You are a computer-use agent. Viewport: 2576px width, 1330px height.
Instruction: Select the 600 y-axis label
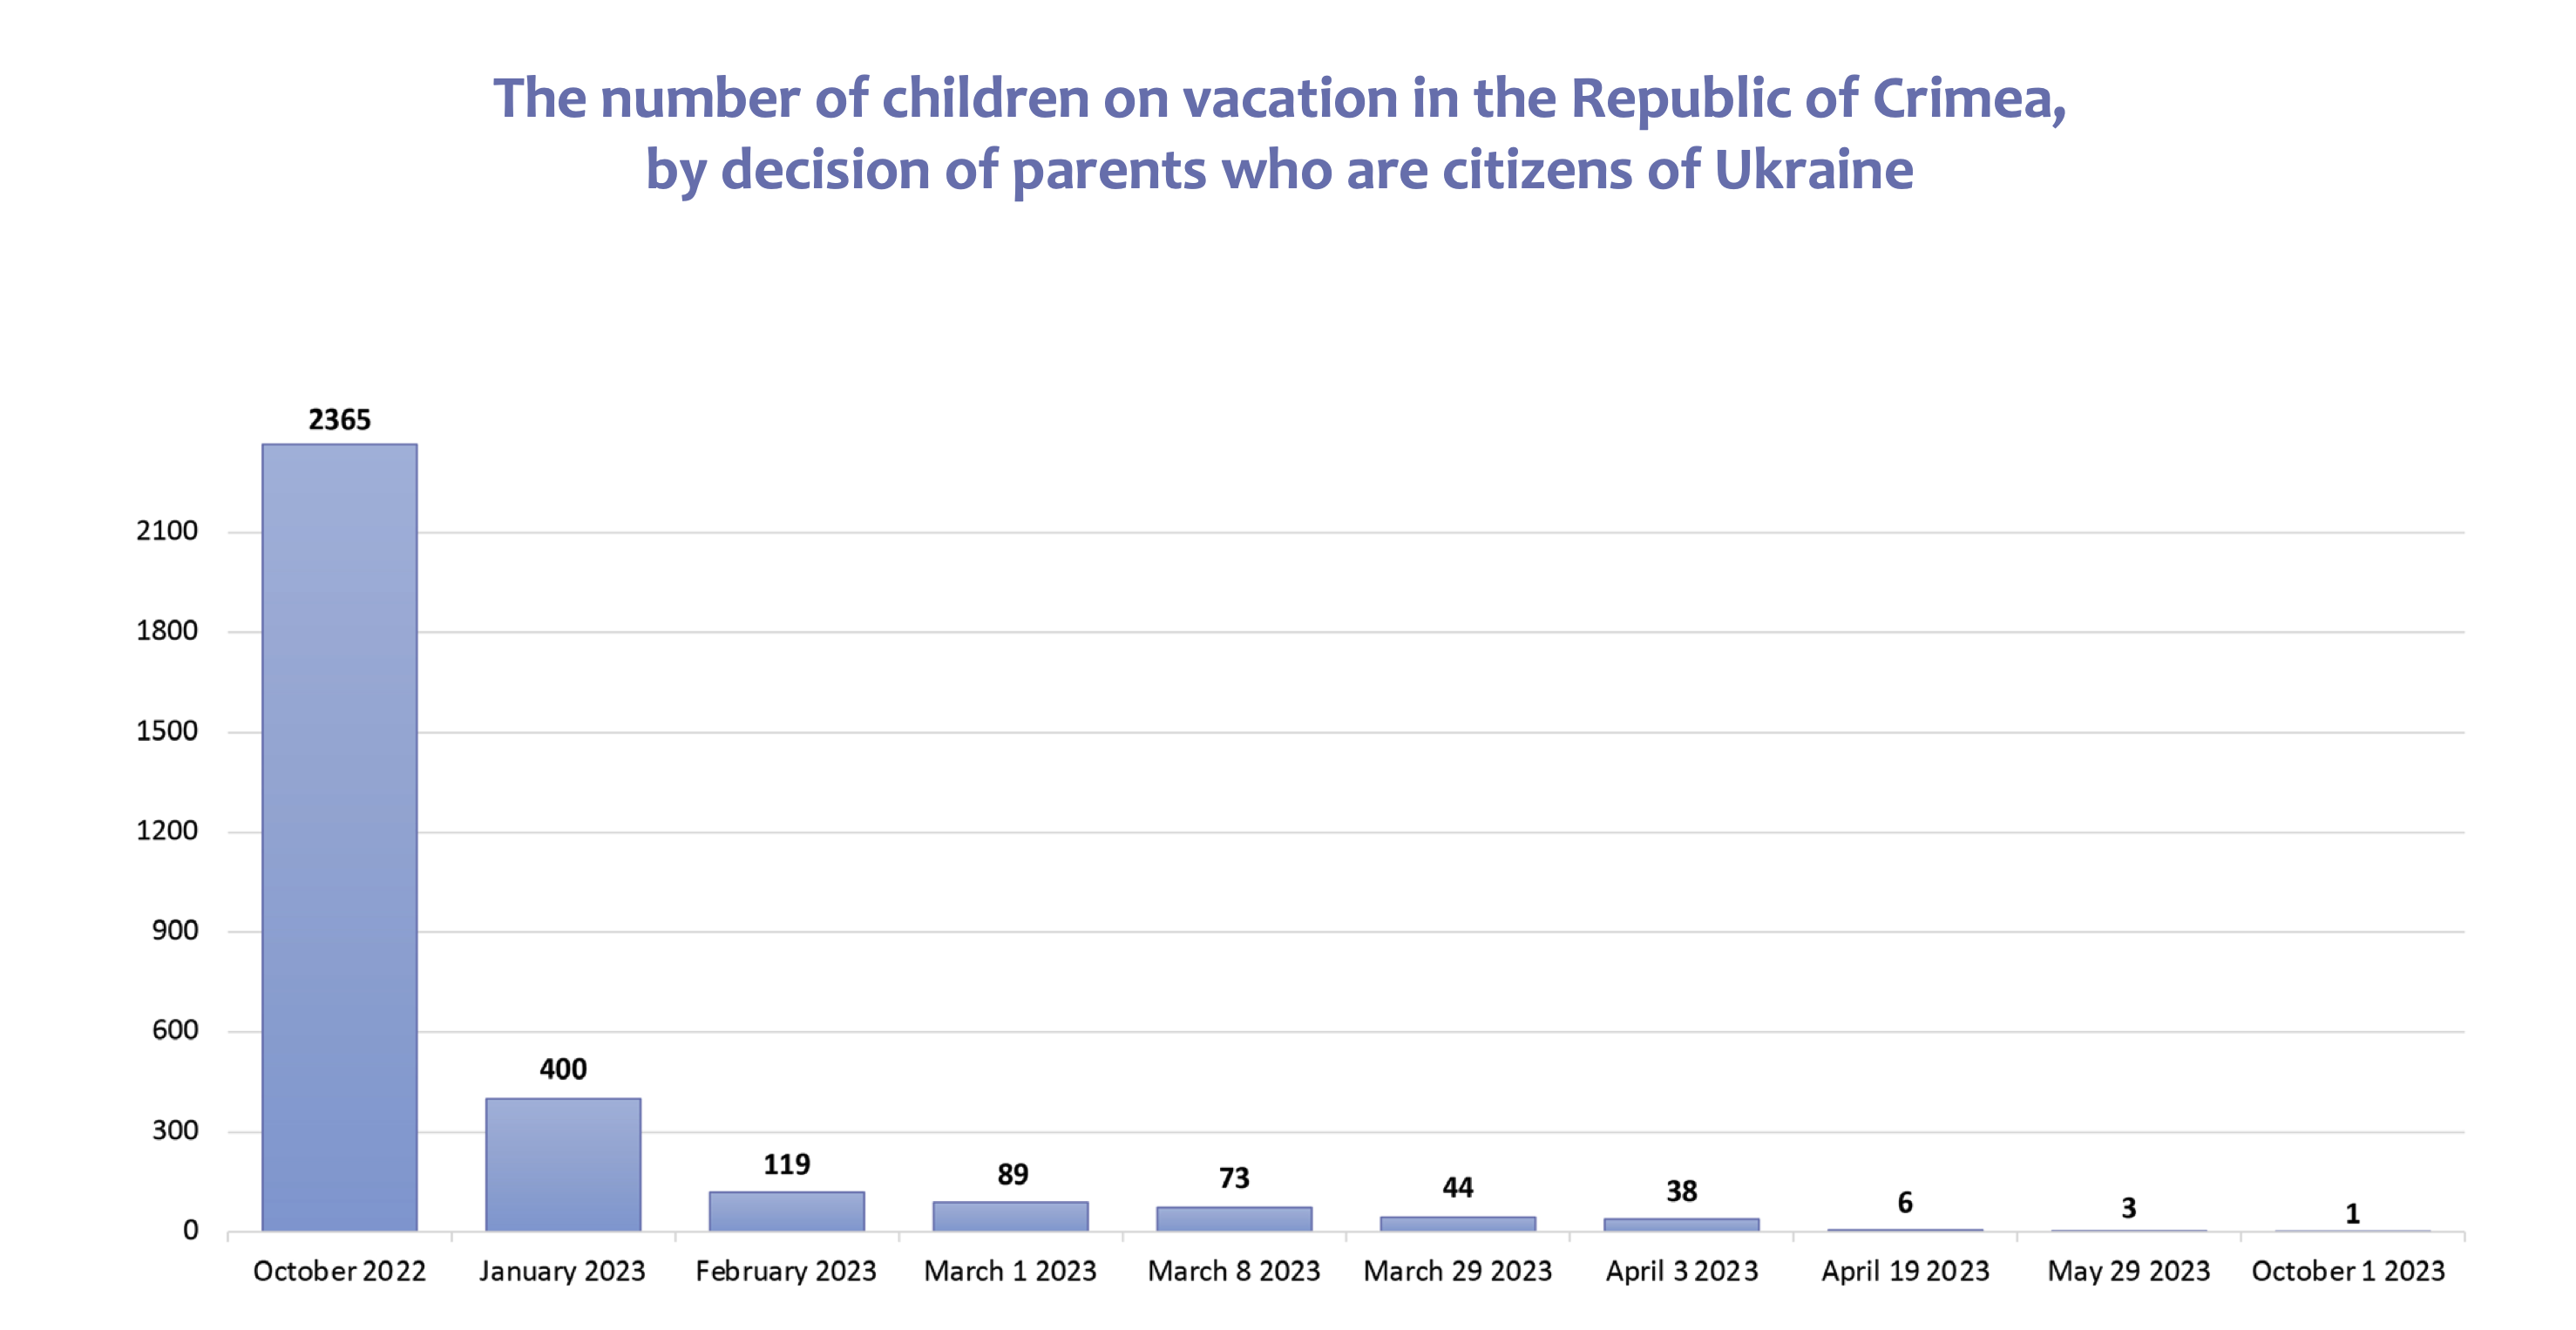pos(175,1030)
